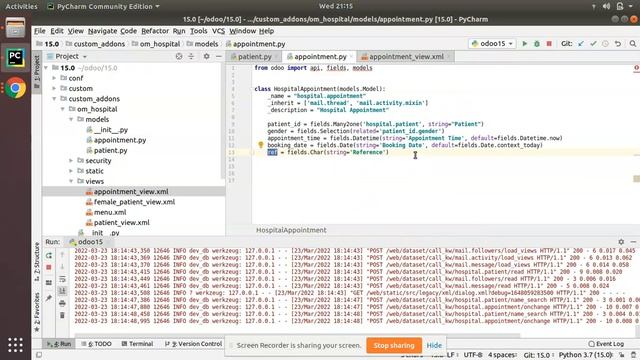640x360 pixels.
Task: Hide the Project tool window
Action: tap(219, 56)
